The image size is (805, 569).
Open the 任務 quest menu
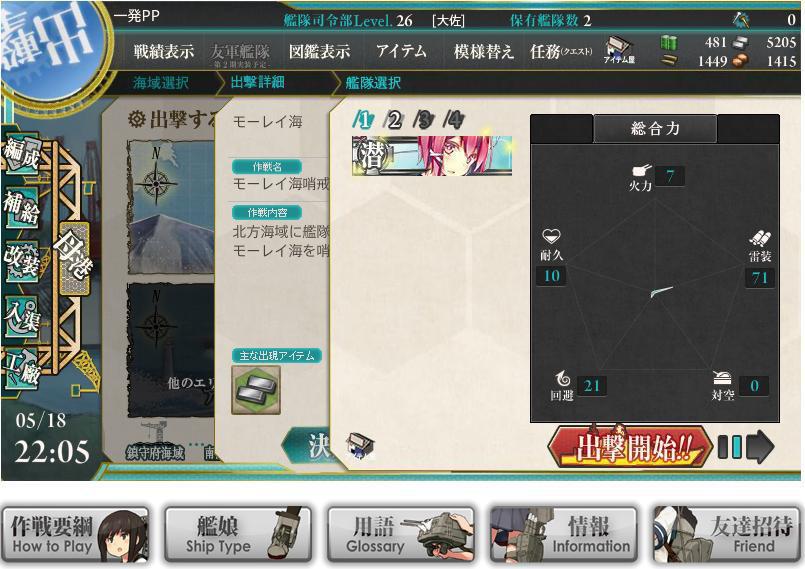(561, 51)
